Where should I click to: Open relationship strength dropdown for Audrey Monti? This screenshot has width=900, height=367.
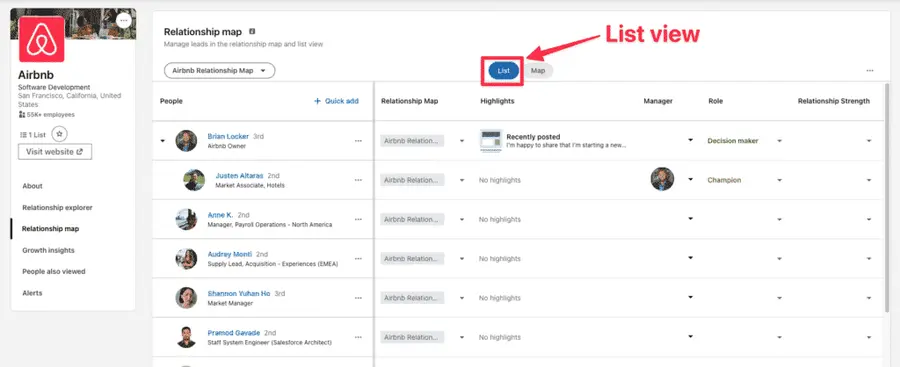tap(869, 258)
